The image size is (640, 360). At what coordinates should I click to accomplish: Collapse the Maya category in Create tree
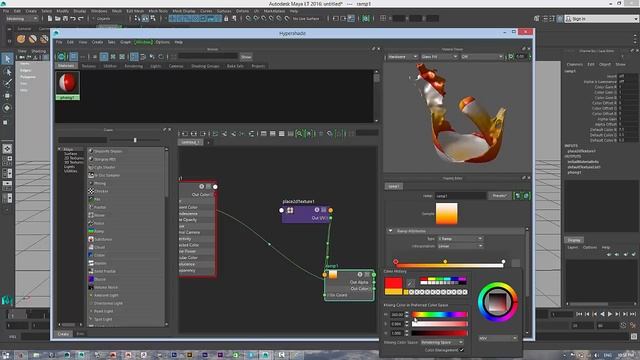60,149
